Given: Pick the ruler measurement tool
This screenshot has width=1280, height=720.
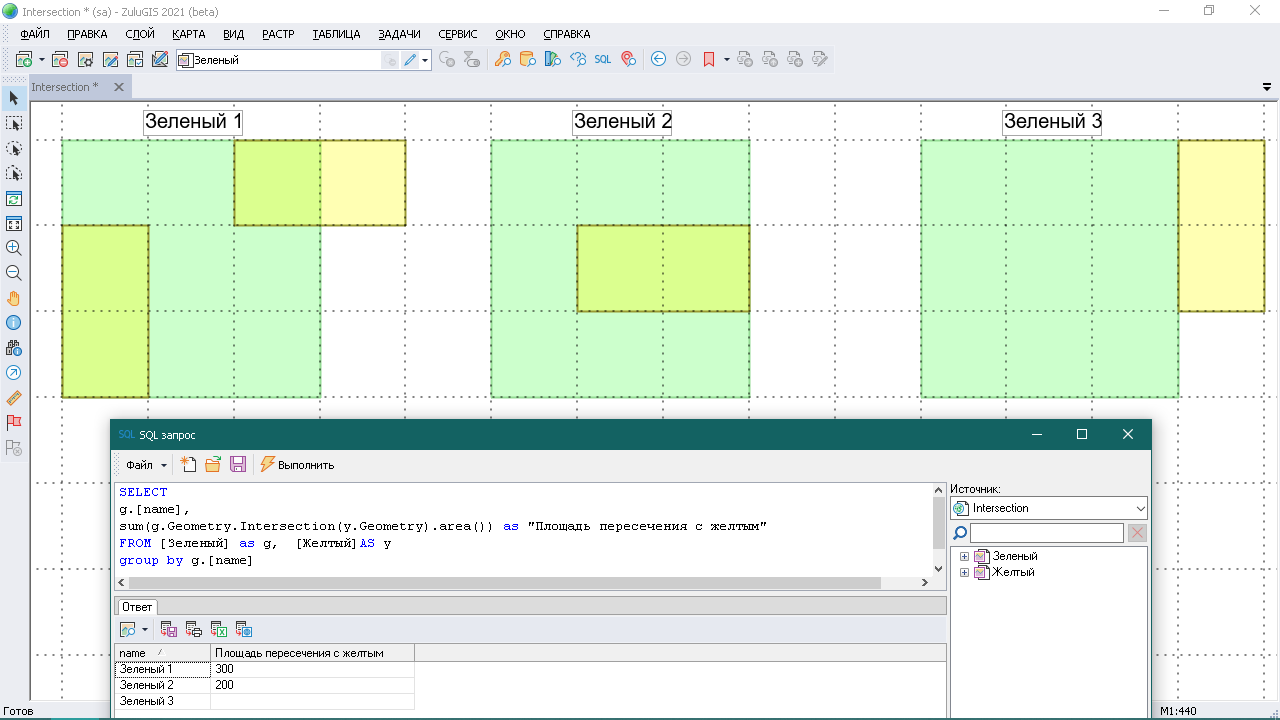Looking at the screenshot, I should (x=14, y=398).
